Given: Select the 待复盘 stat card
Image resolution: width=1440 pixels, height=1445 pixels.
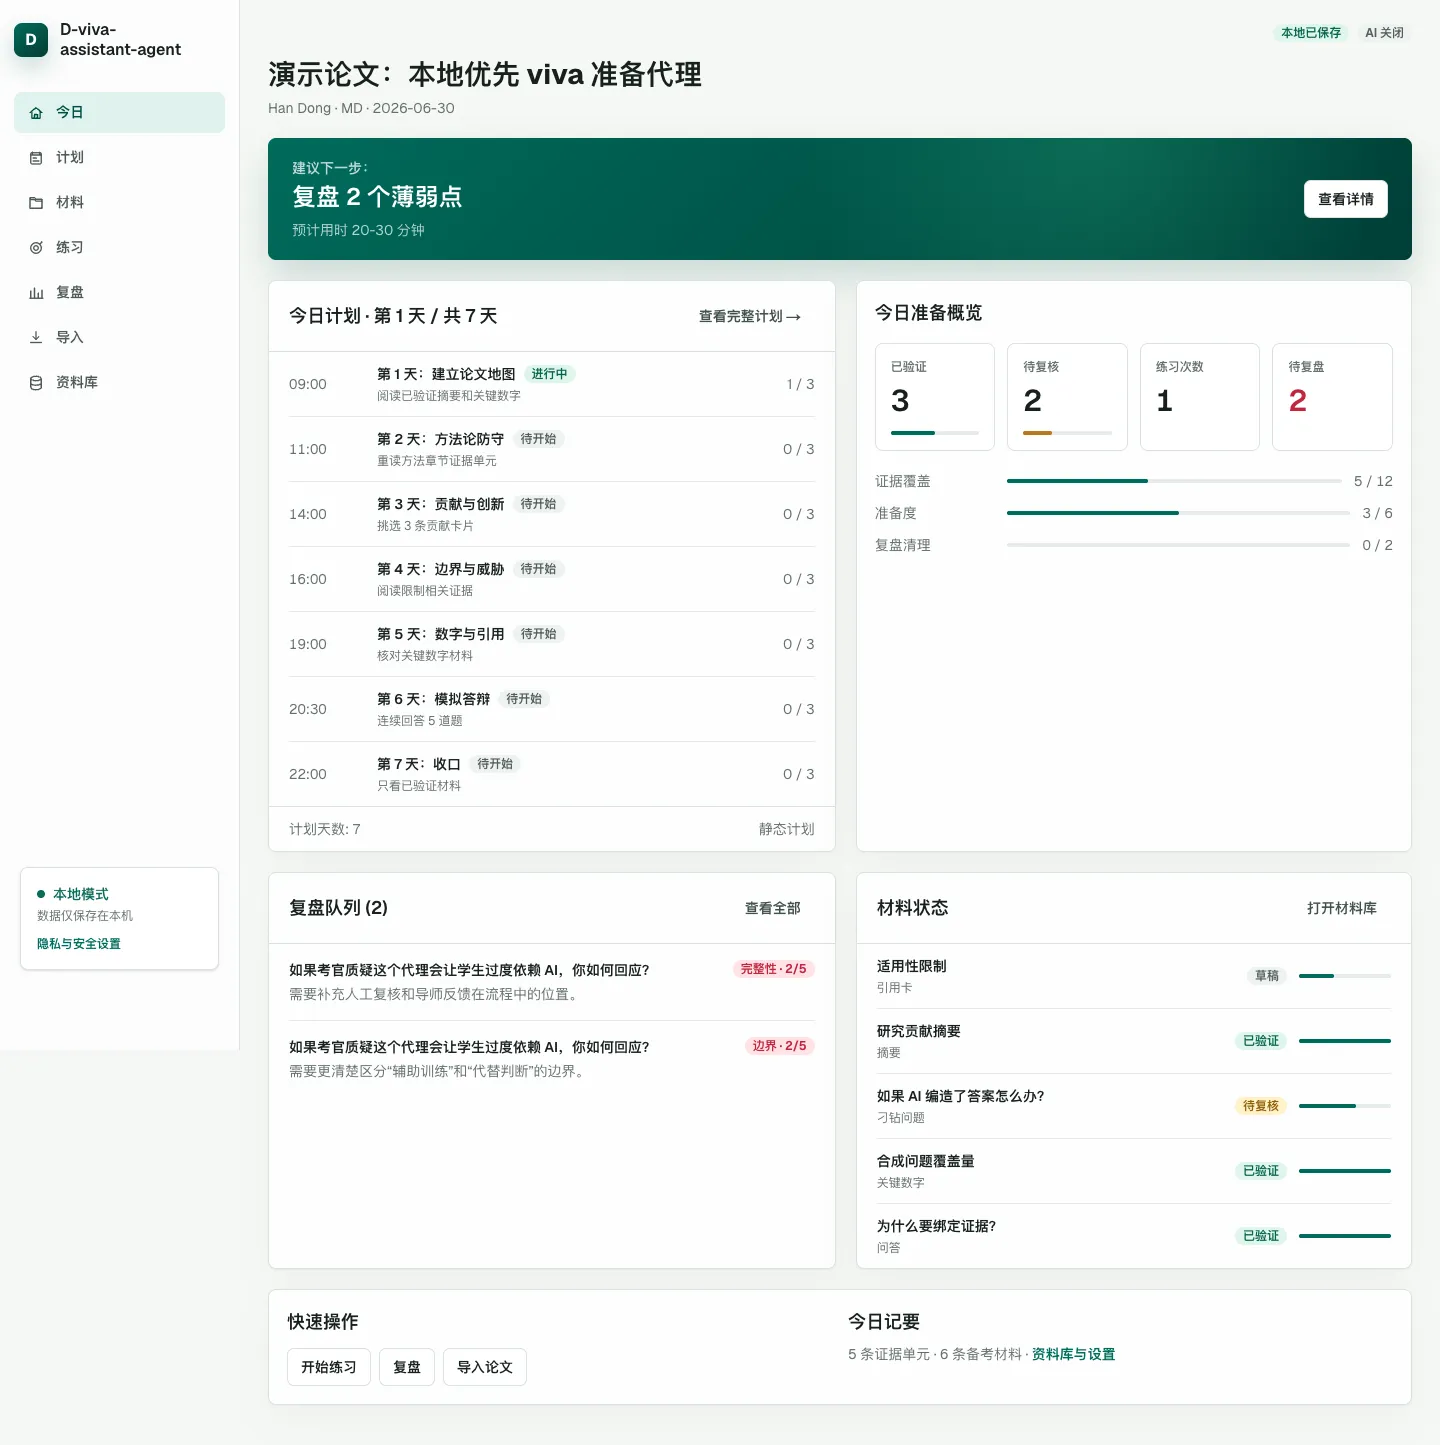Looking at the screenshot, I should coord(1332,397).
